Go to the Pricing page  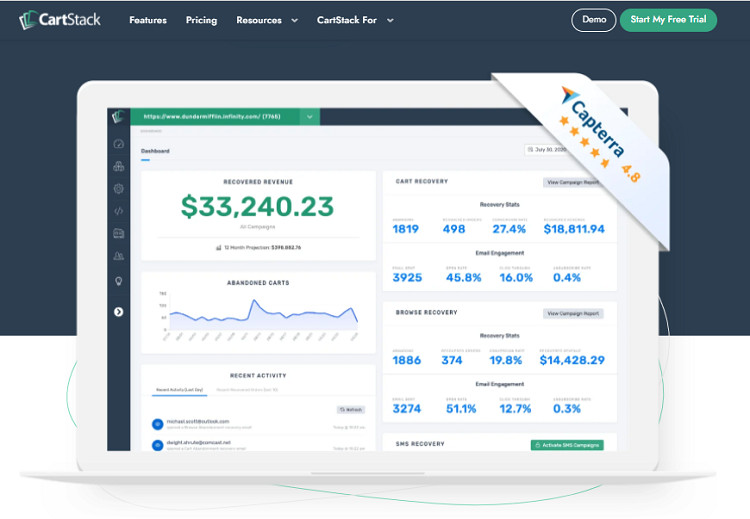point(201,20)
